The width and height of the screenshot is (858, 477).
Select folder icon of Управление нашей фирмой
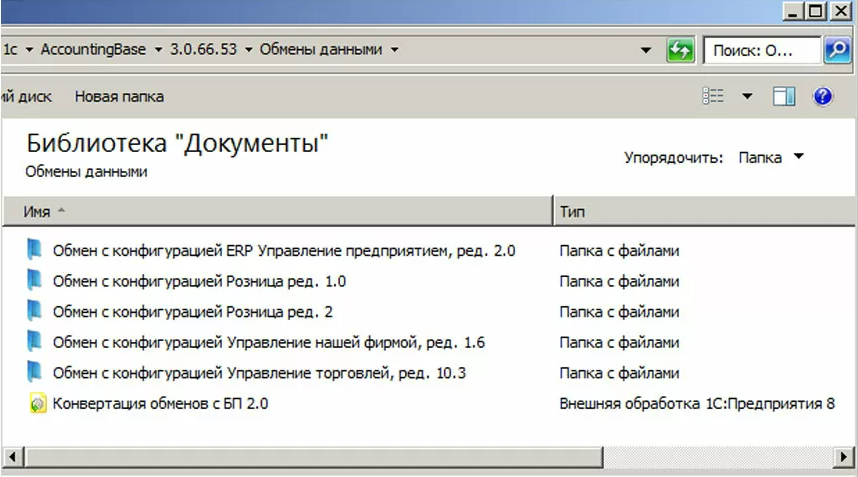coord(34,341)
